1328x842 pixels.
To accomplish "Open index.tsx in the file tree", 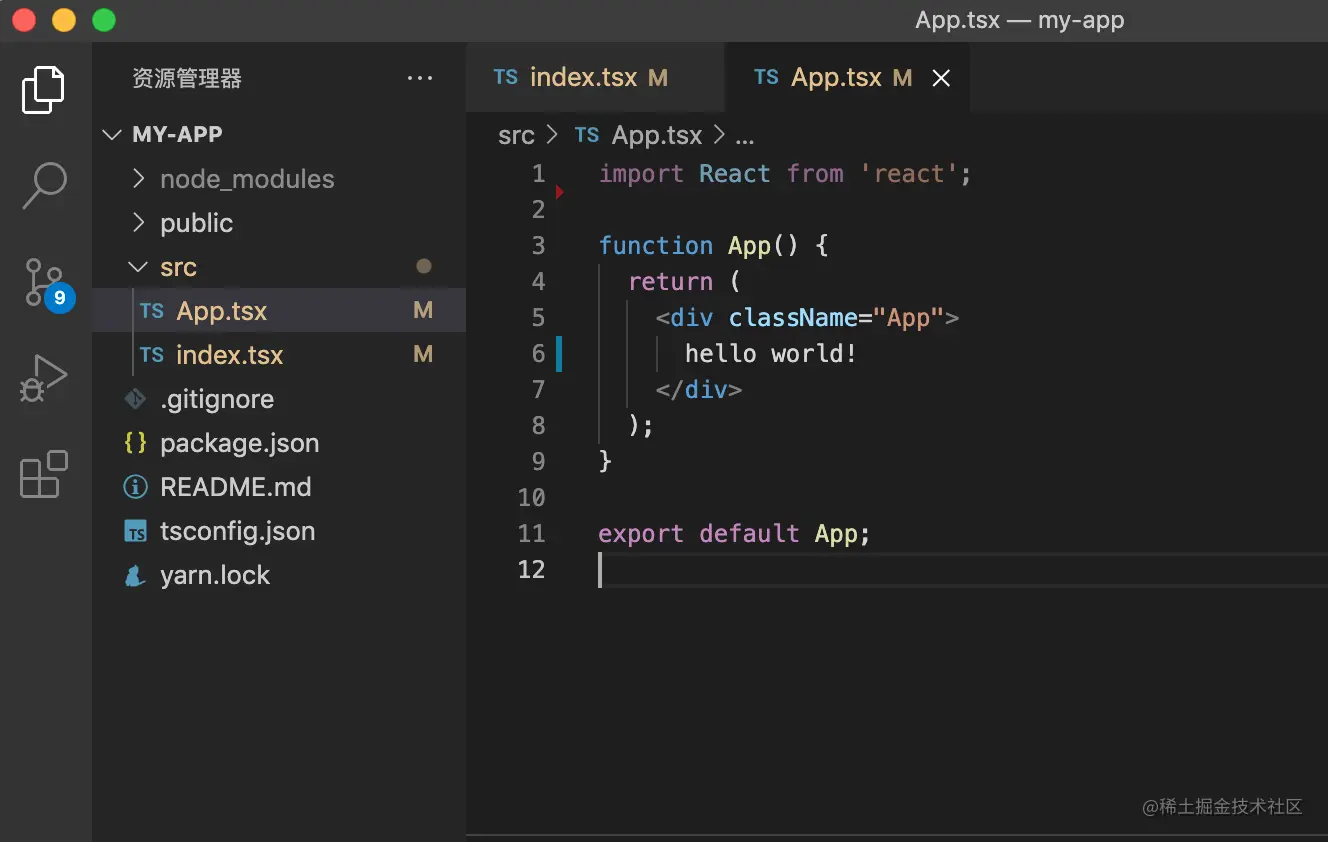I will point(229,355).
